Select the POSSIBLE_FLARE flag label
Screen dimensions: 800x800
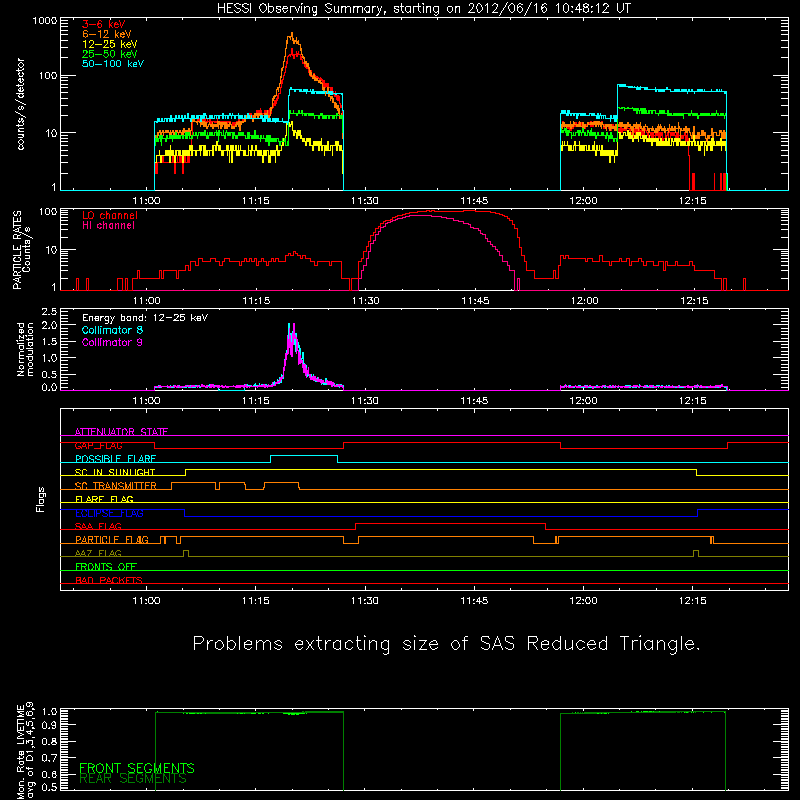(115, 459)
